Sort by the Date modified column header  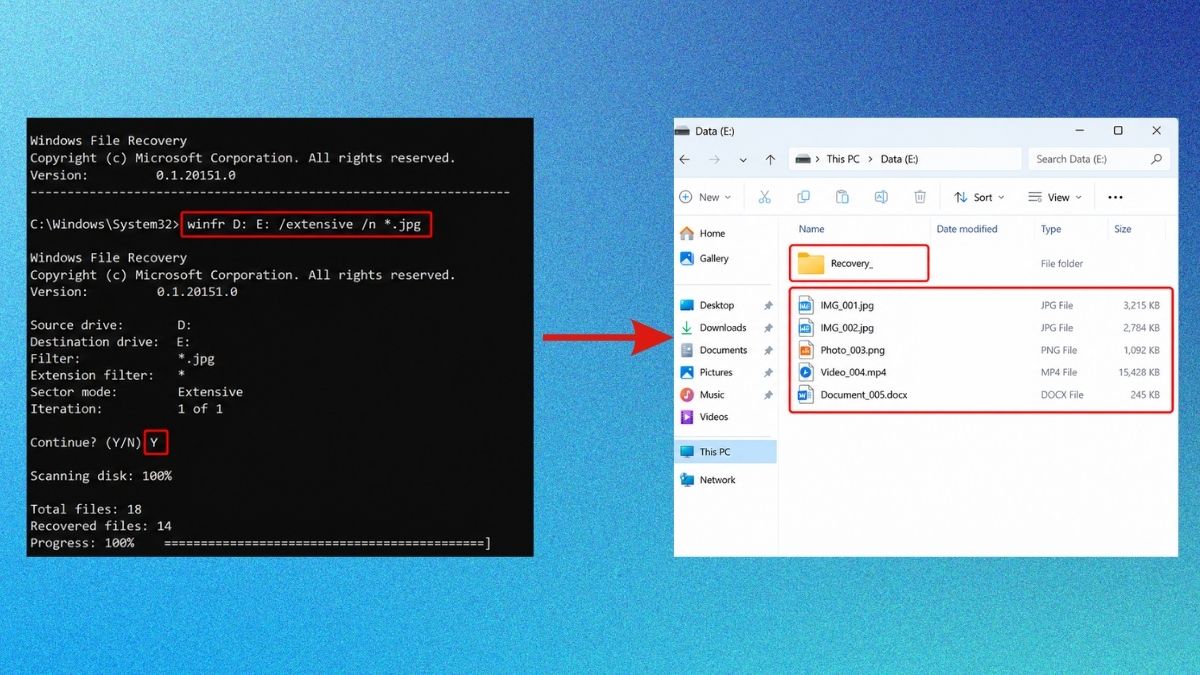(x=967, y=229)
